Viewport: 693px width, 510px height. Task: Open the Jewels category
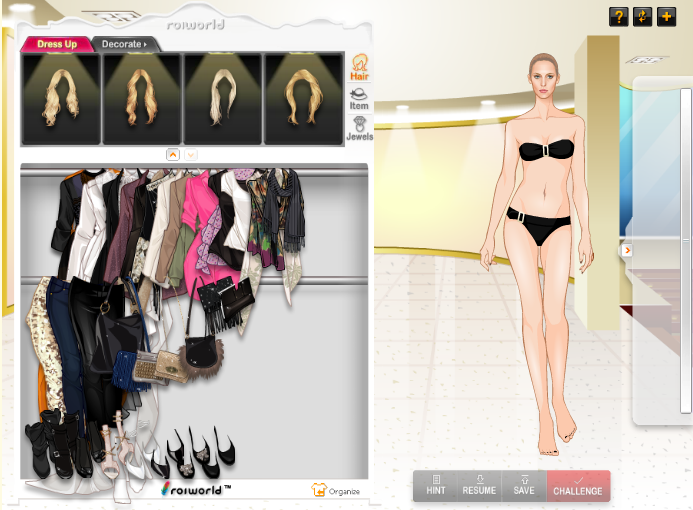click(358, 128)
